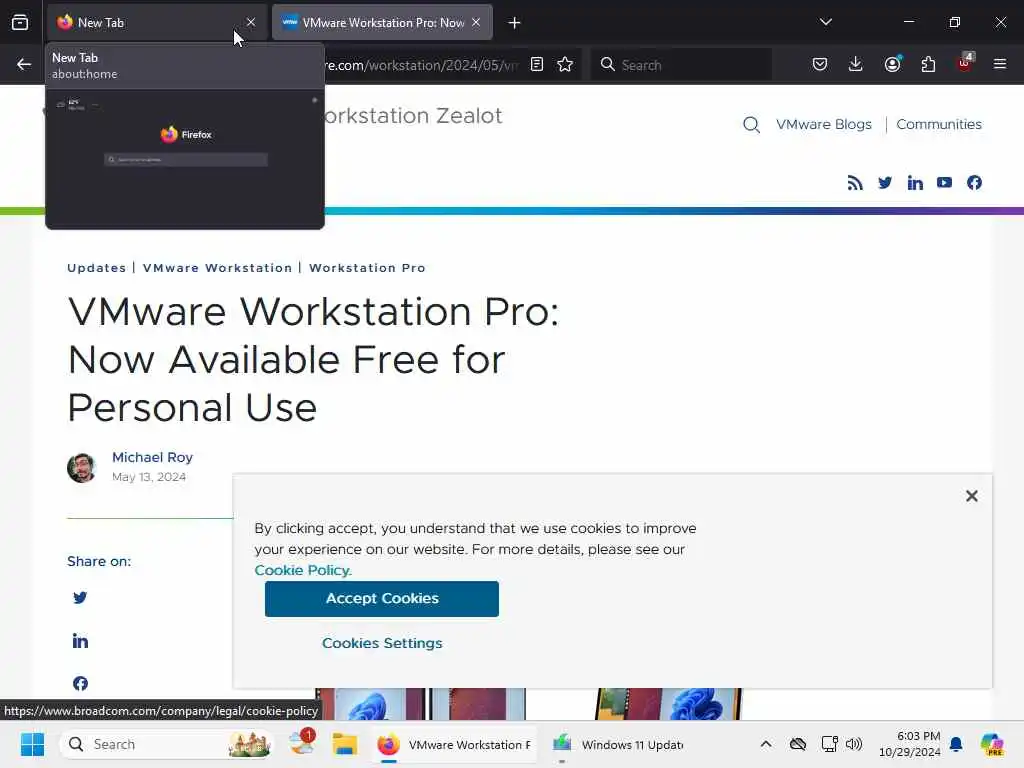This screenshot has height=768, width=1024.
Task: Open the header Facebook icon
Action: point(974,183)
